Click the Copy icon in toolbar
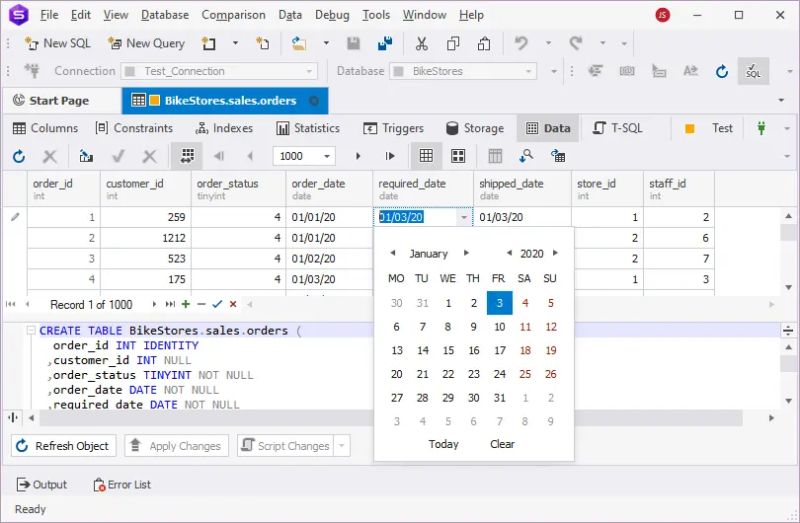 click(x=453, y=43)
